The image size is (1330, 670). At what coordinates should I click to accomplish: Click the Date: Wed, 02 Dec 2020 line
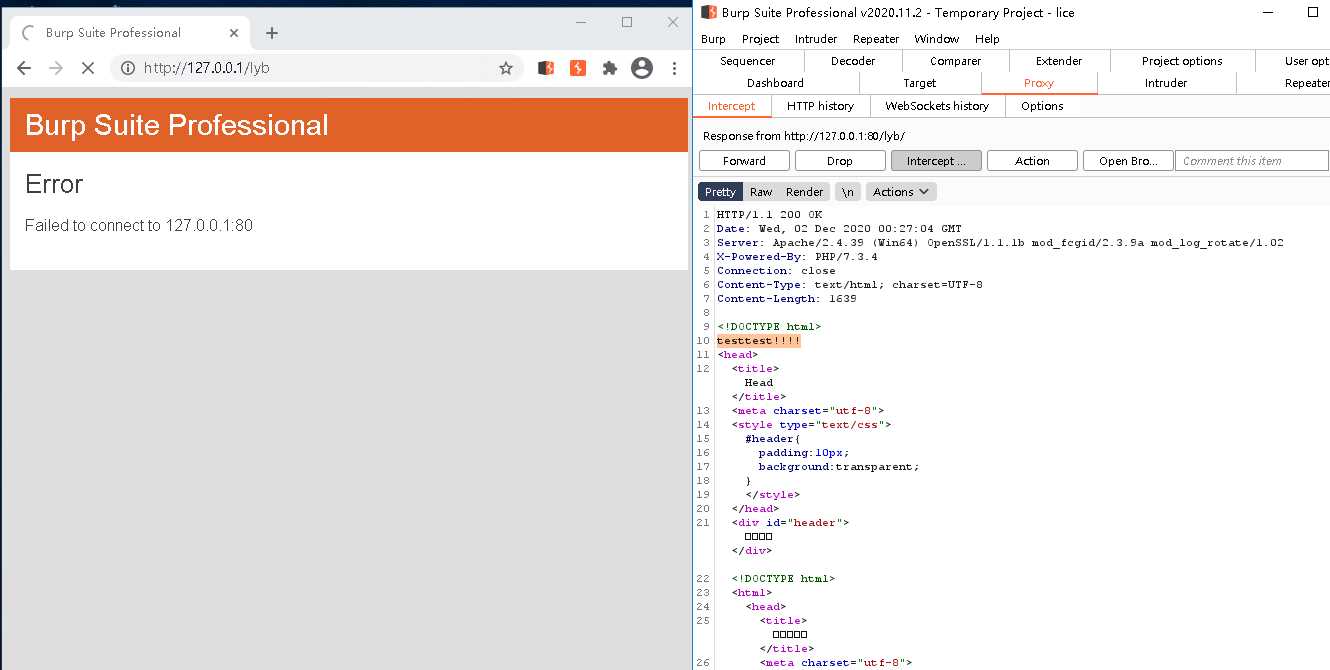tap(839, 229)
